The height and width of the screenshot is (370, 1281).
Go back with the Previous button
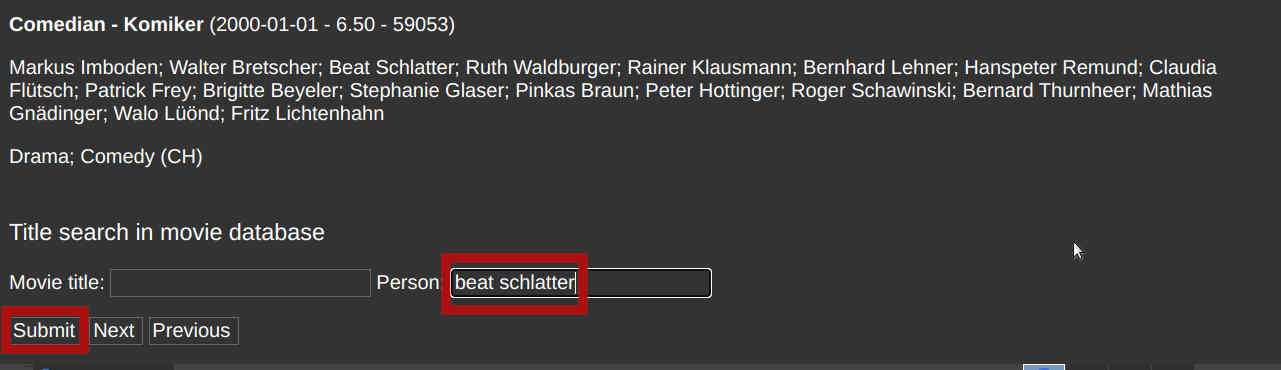click(191, 331)
